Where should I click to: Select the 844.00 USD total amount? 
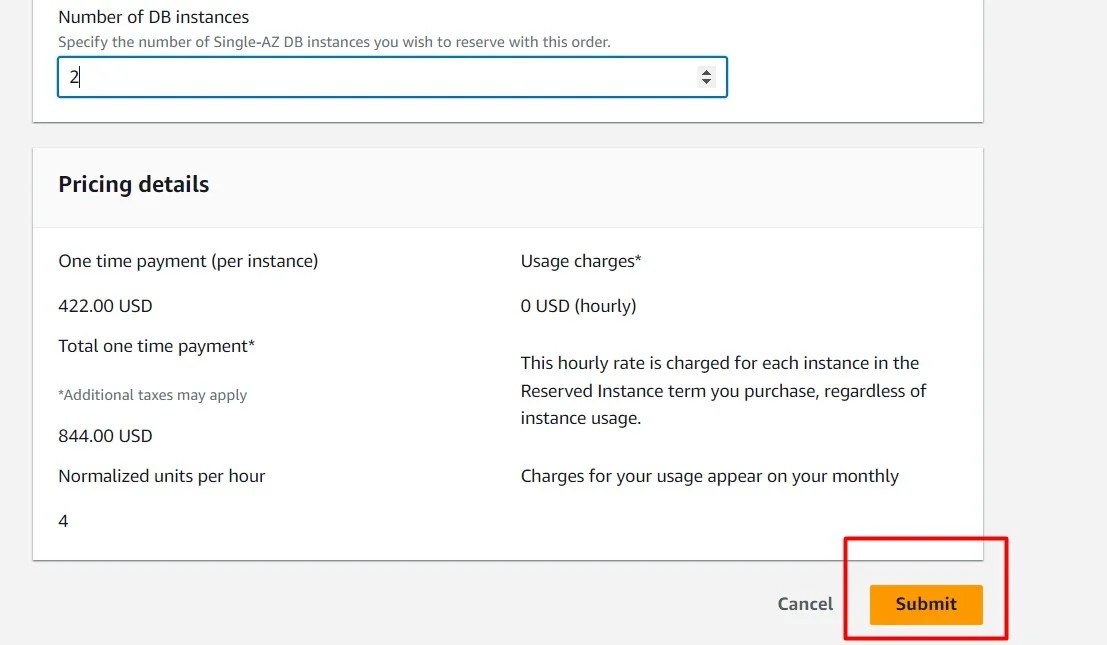tap(105, 435)
